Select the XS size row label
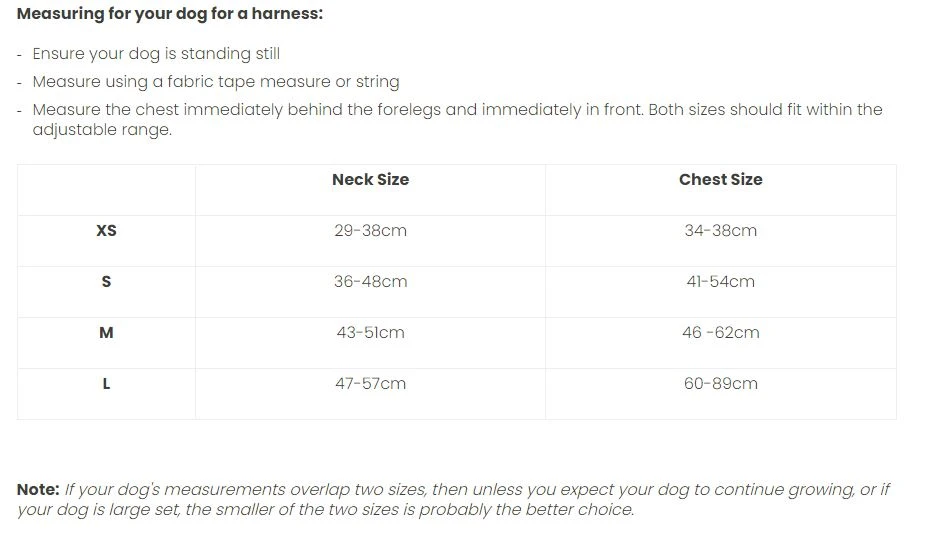 click(x=106, y=231)
